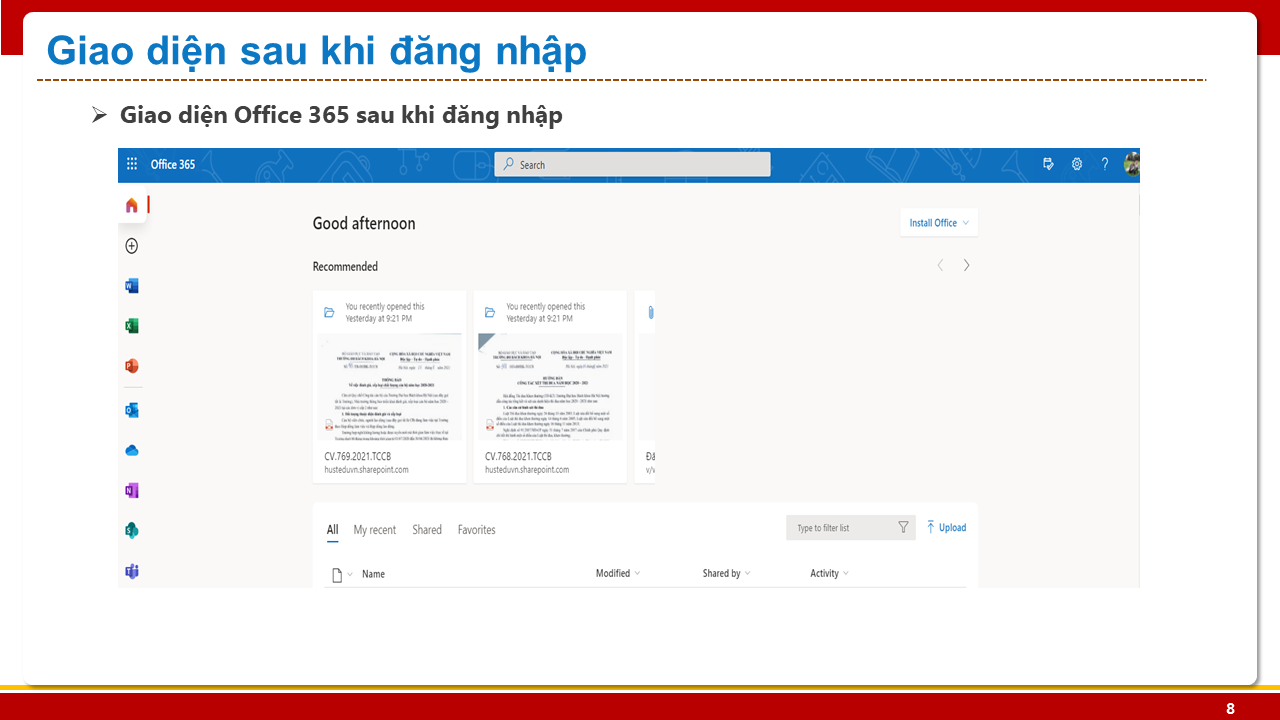Expand the Install Office dropdown

pyautogui.click(x=938, y=223)
